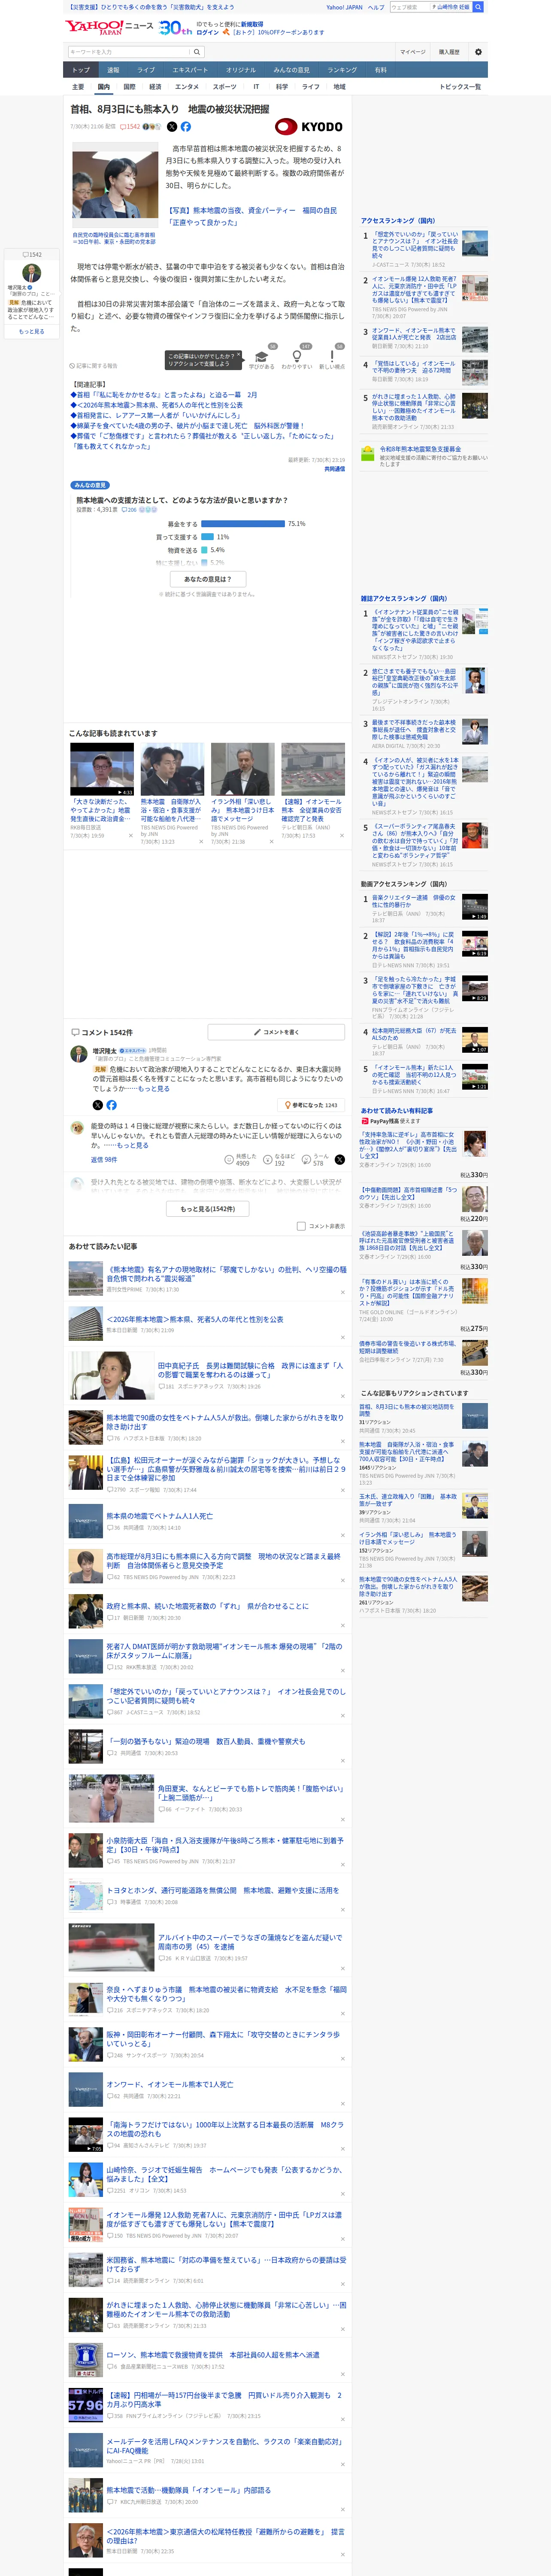
Task: Click the Yahoo! JAPAN News logo
Action: pyautogui.click(x=110, y=27)
